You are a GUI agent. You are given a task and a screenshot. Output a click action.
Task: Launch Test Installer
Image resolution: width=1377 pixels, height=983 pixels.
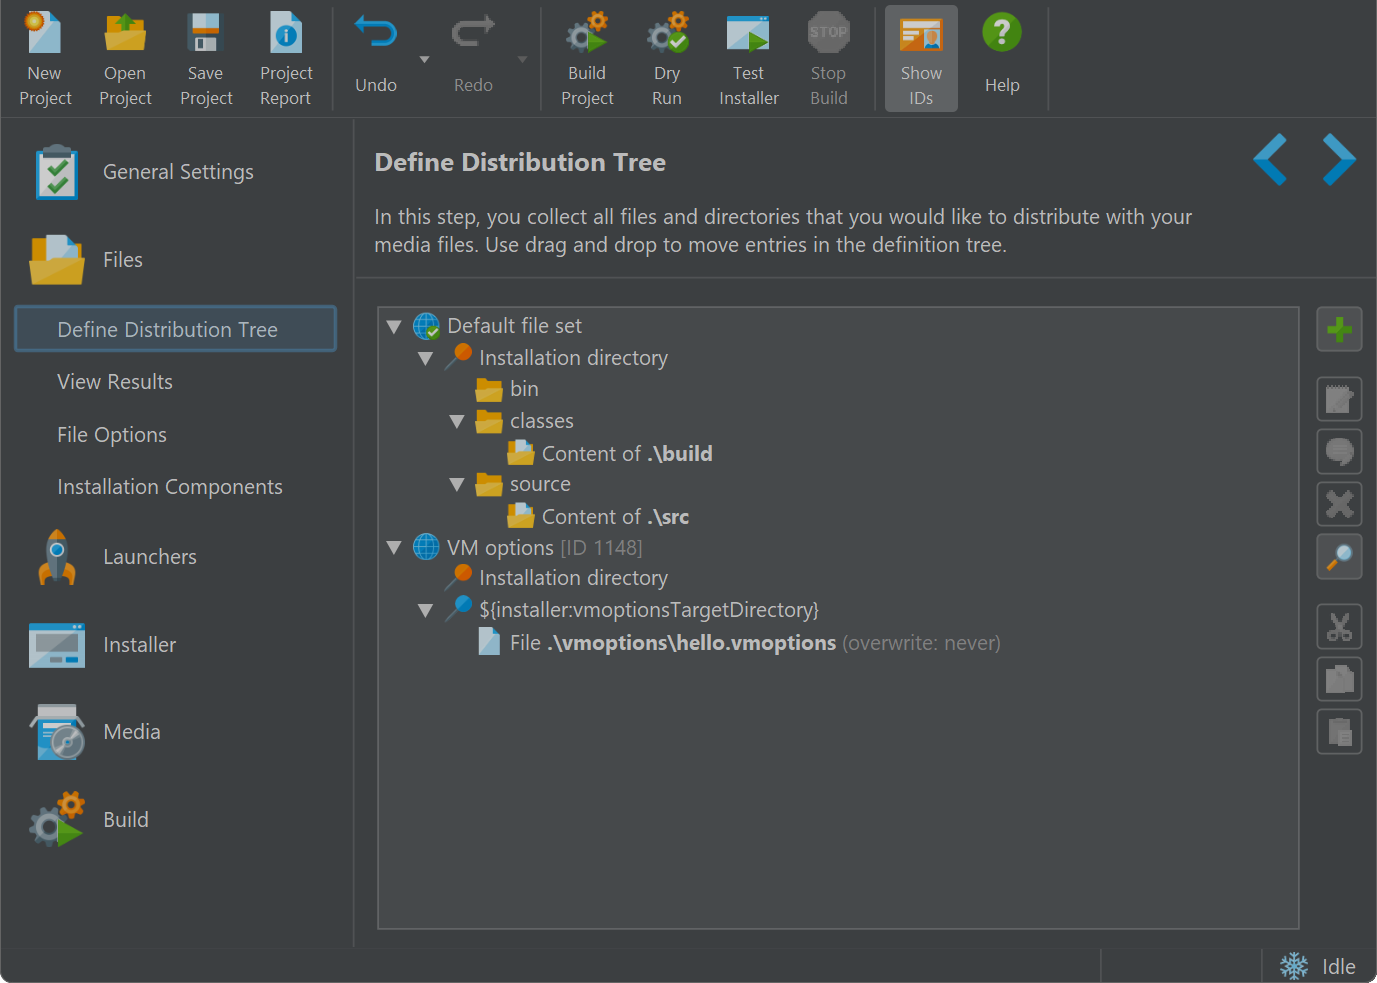click(748, 59)
